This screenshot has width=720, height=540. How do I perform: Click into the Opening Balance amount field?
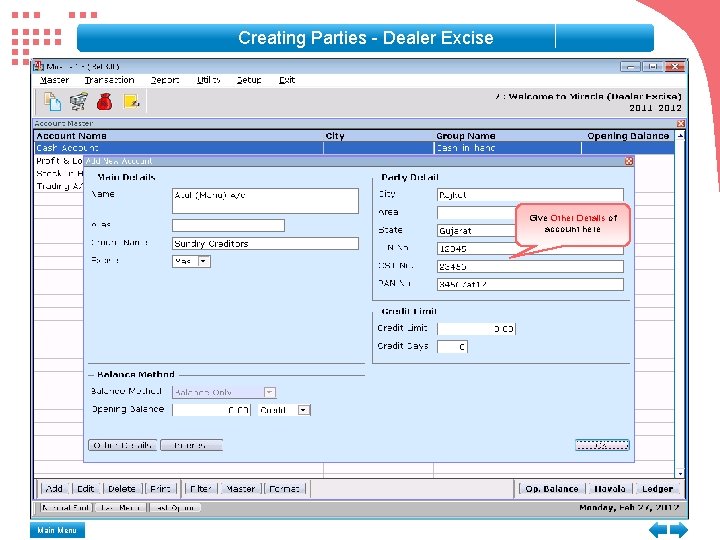(211, 410)
